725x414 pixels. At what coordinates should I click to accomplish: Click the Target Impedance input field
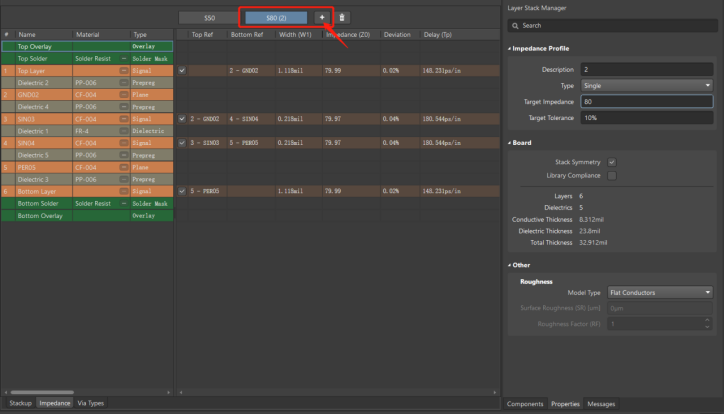tap(645, 101)
